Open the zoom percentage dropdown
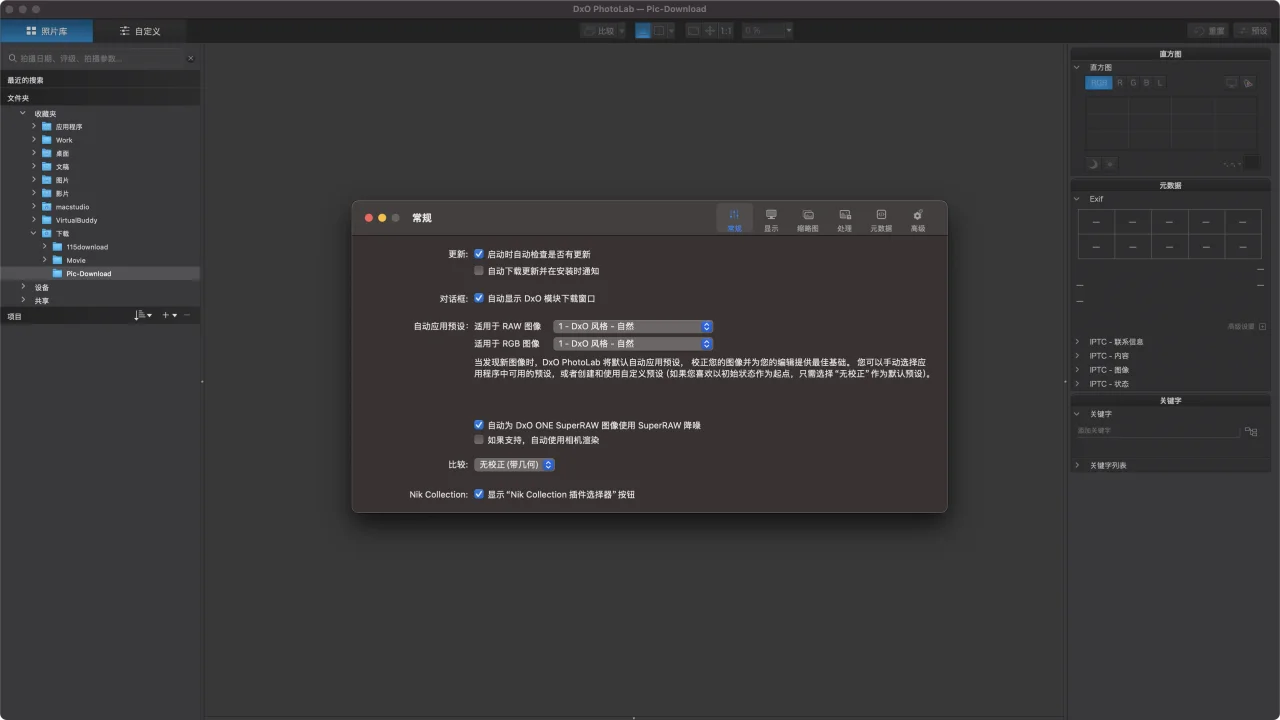 [x=767, y=31]
